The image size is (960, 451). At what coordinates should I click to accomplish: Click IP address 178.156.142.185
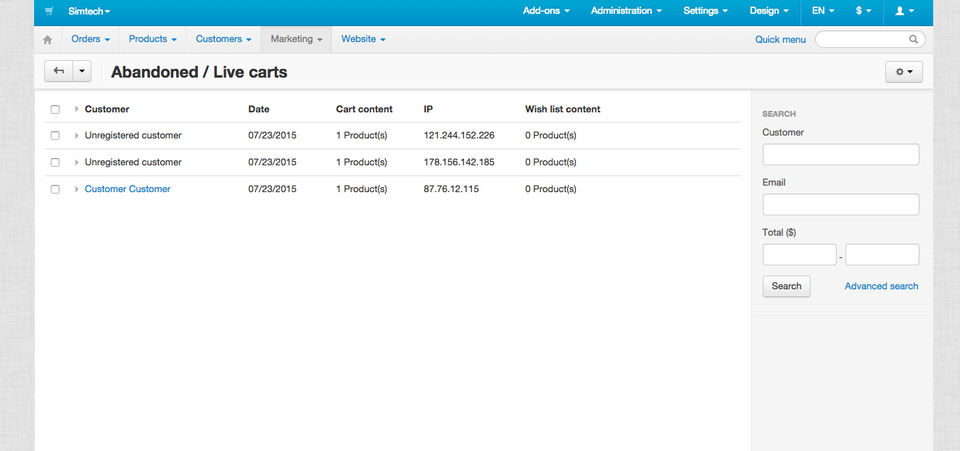click(x=459, y=162)
